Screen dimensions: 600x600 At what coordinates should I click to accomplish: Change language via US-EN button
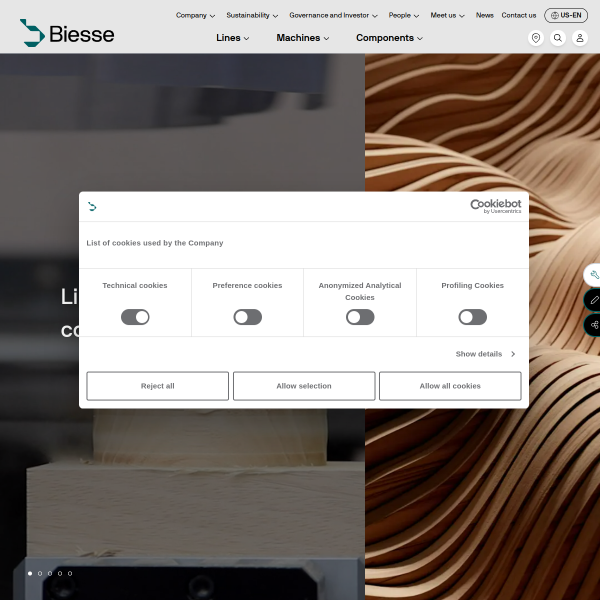pos(566,15)
